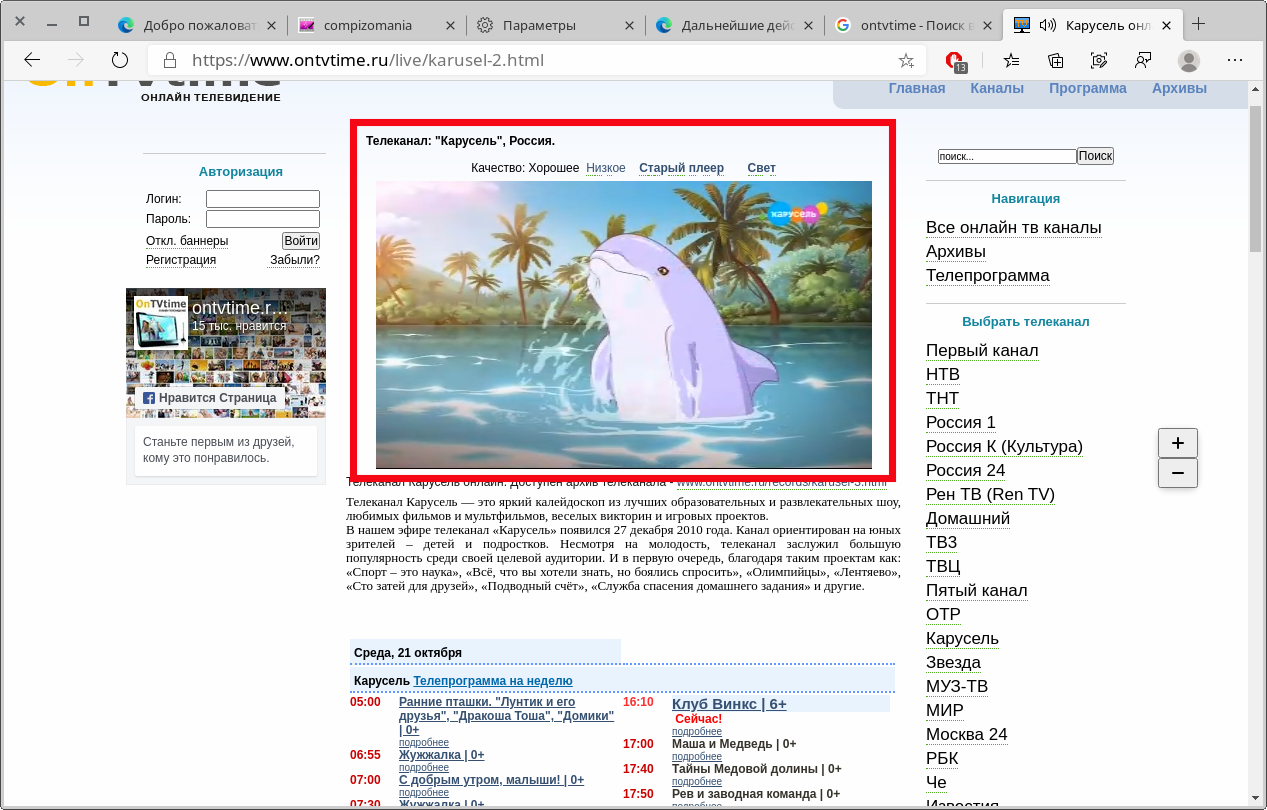
Task: Open the Collections icon
Action: 1055,60
